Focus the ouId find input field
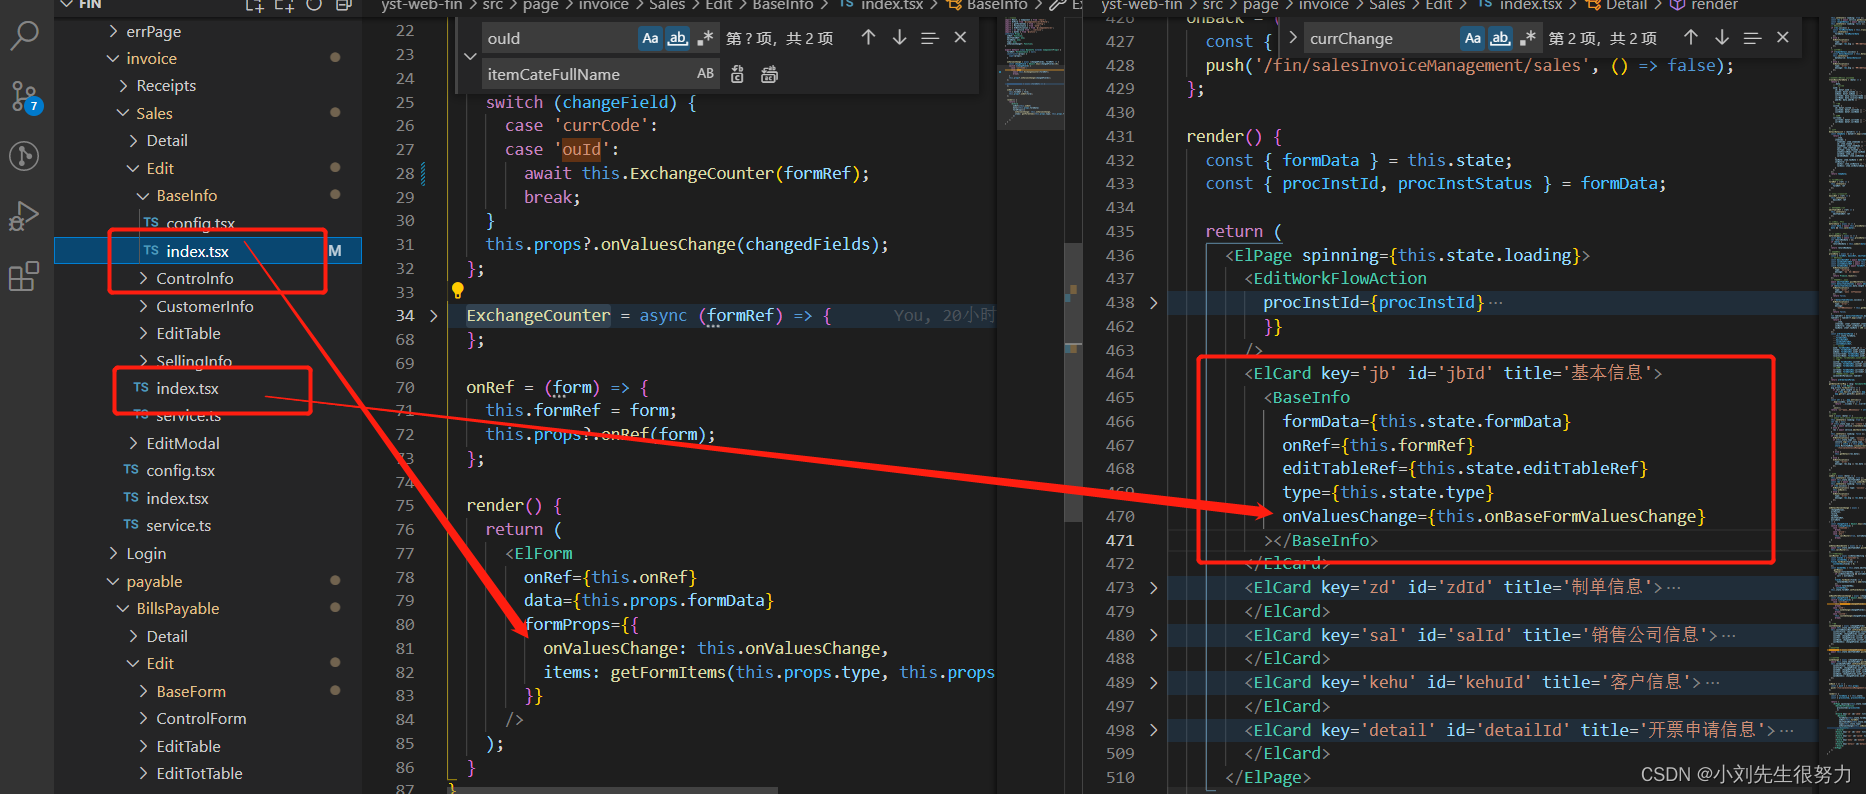This screenshot has height=794, width=1866. 560,38
